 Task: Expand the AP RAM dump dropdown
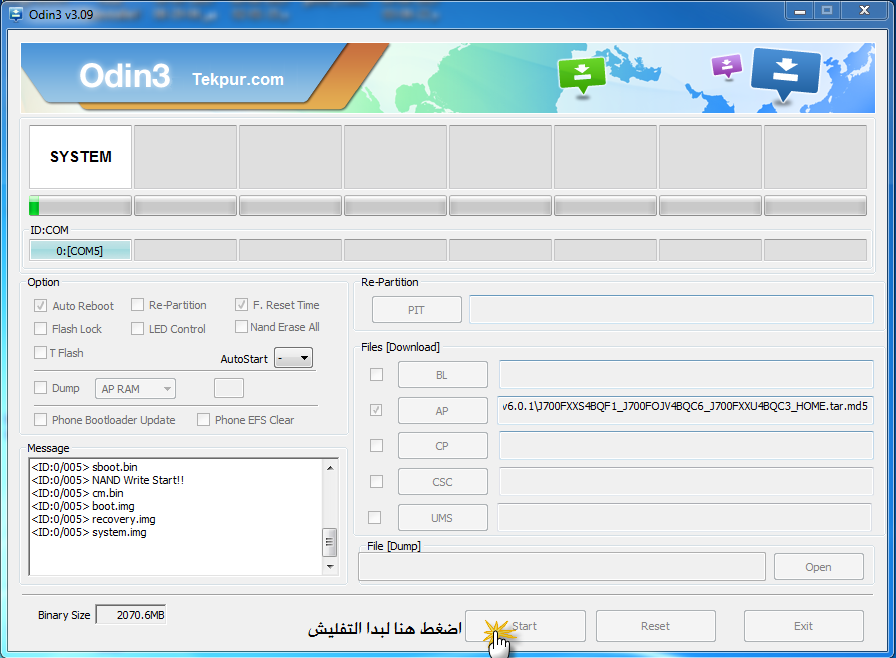(x=135, y=389)
